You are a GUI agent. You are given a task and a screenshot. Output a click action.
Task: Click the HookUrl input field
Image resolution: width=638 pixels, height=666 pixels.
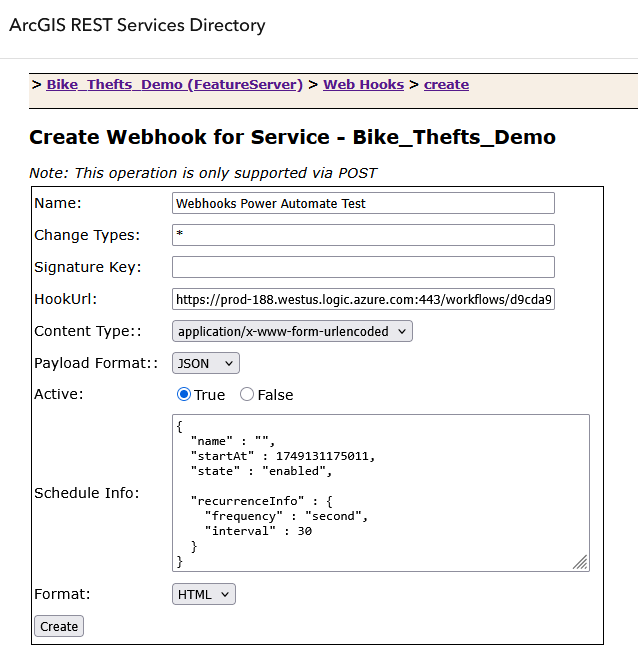363,299
